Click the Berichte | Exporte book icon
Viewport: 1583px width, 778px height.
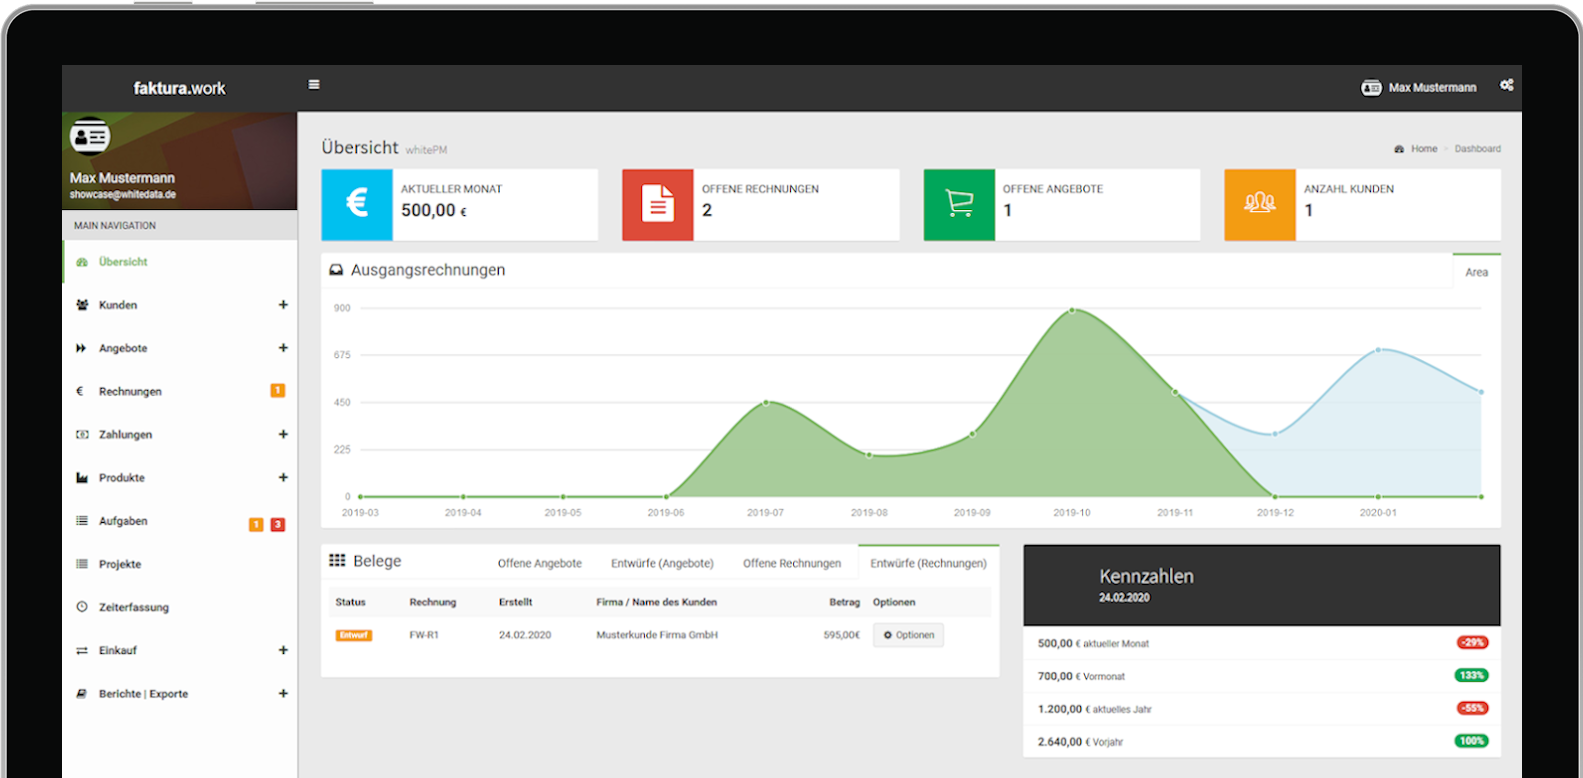82,693
